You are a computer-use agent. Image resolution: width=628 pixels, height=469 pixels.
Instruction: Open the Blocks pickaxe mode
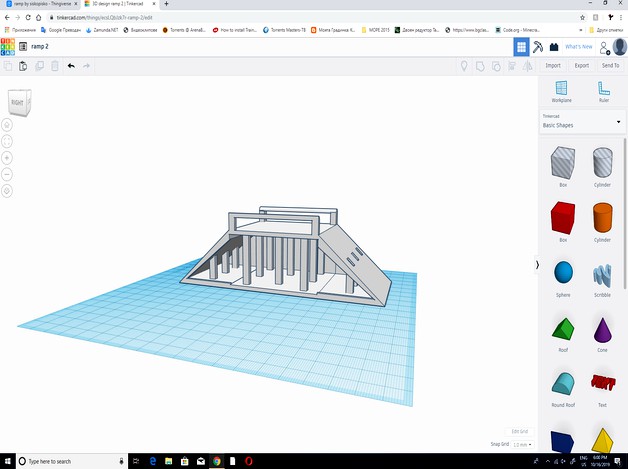click(537, 47)
